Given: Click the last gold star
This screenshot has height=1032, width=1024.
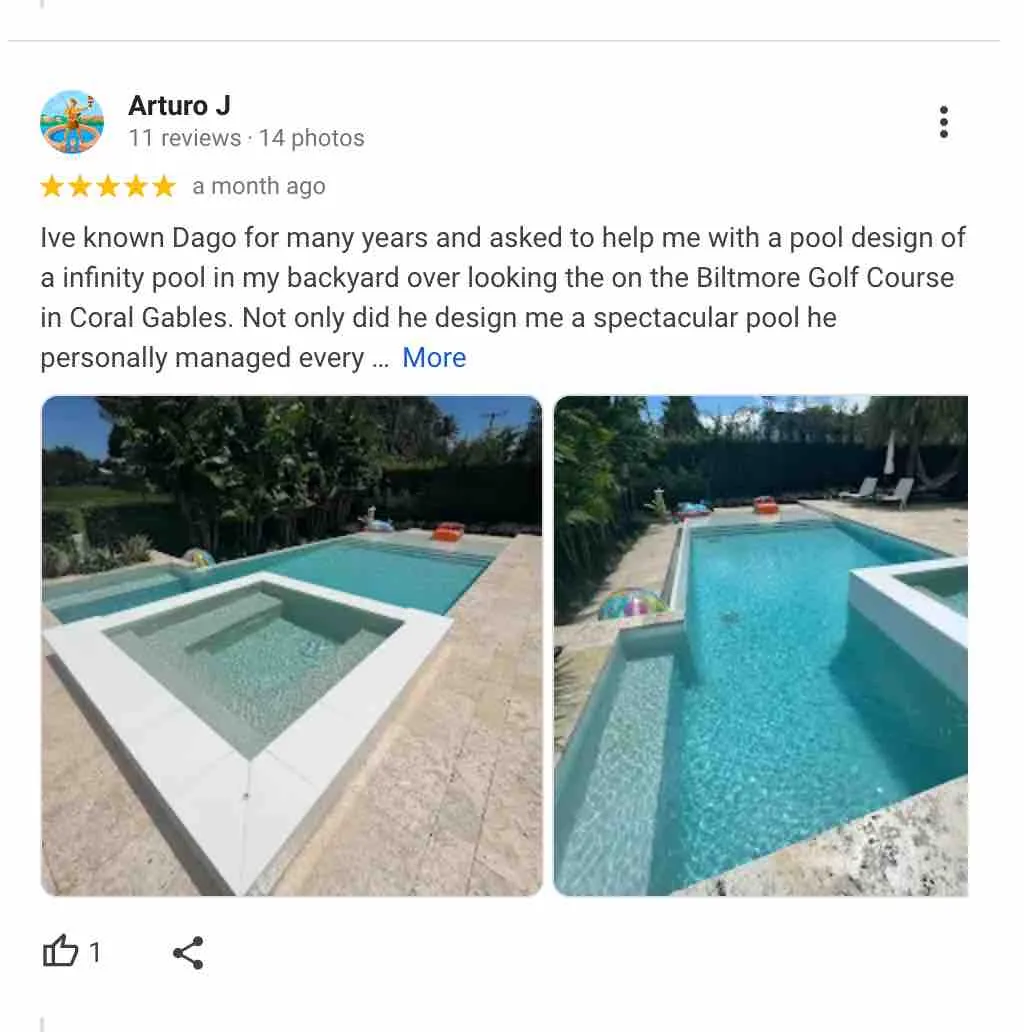Looking at the screenshot, I should pyautogui.click(x=164, y=187).
